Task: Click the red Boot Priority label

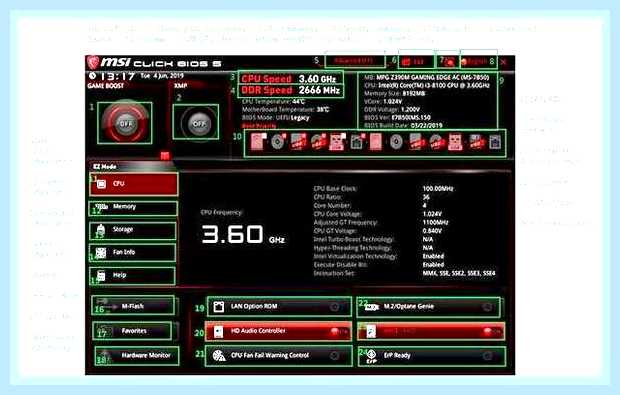Action: [x=259, y=126]
